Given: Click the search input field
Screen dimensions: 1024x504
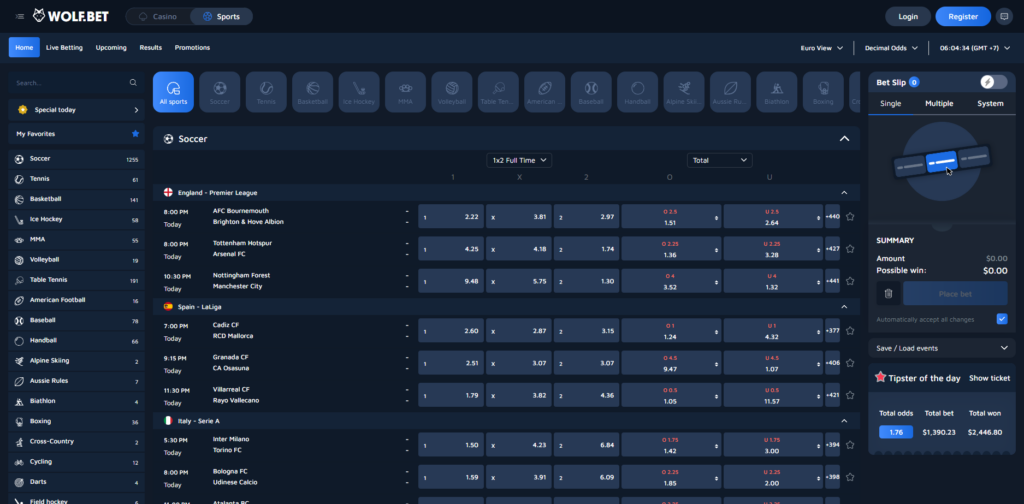Looking at the screenshot, I should click(71, 83).
